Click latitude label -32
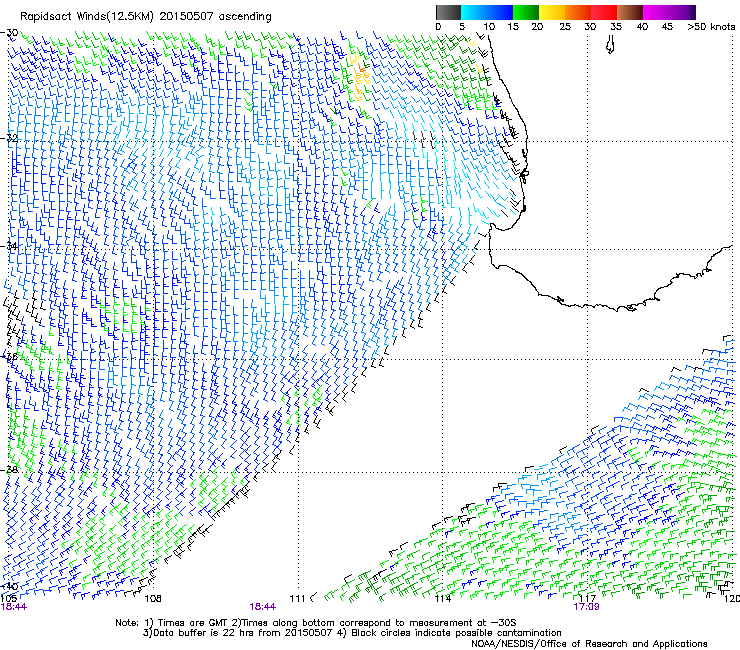The height and width of the screenshot is (650, 740). coord(10,138)
